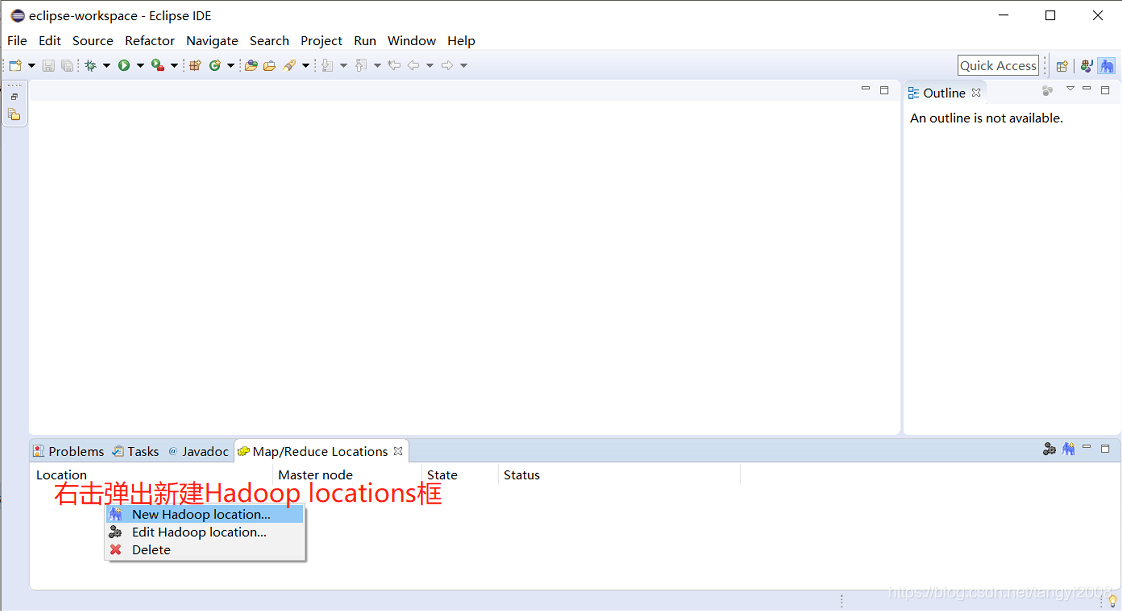Image resolution: width=1122 pixels, height=611 pixels.
Task: Click the New wizard toolbar icon
Action: [x=15, y=66]
